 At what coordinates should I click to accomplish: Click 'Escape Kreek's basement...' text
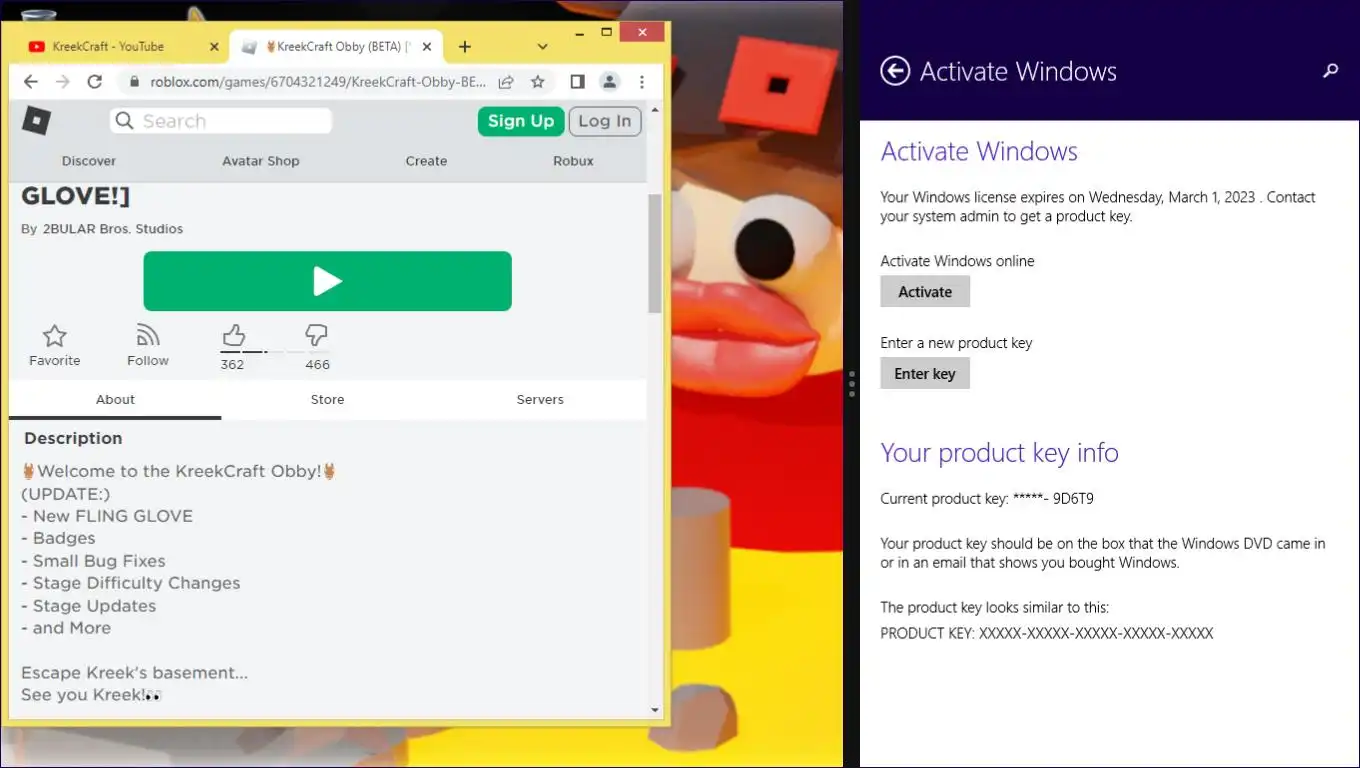coord(135,673)
